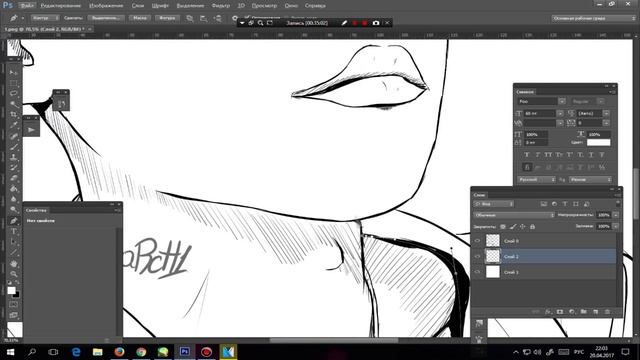This screenshot has width=640, height=360.
Task: Toggle underline in Character panel
Action: pyautogui.click(x=591, y=155)
